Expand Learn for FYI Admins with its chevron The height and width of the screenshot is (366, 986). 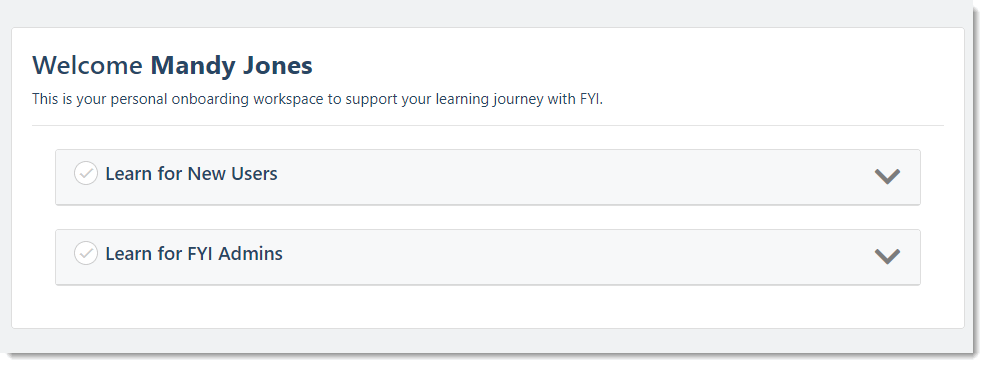887,256
